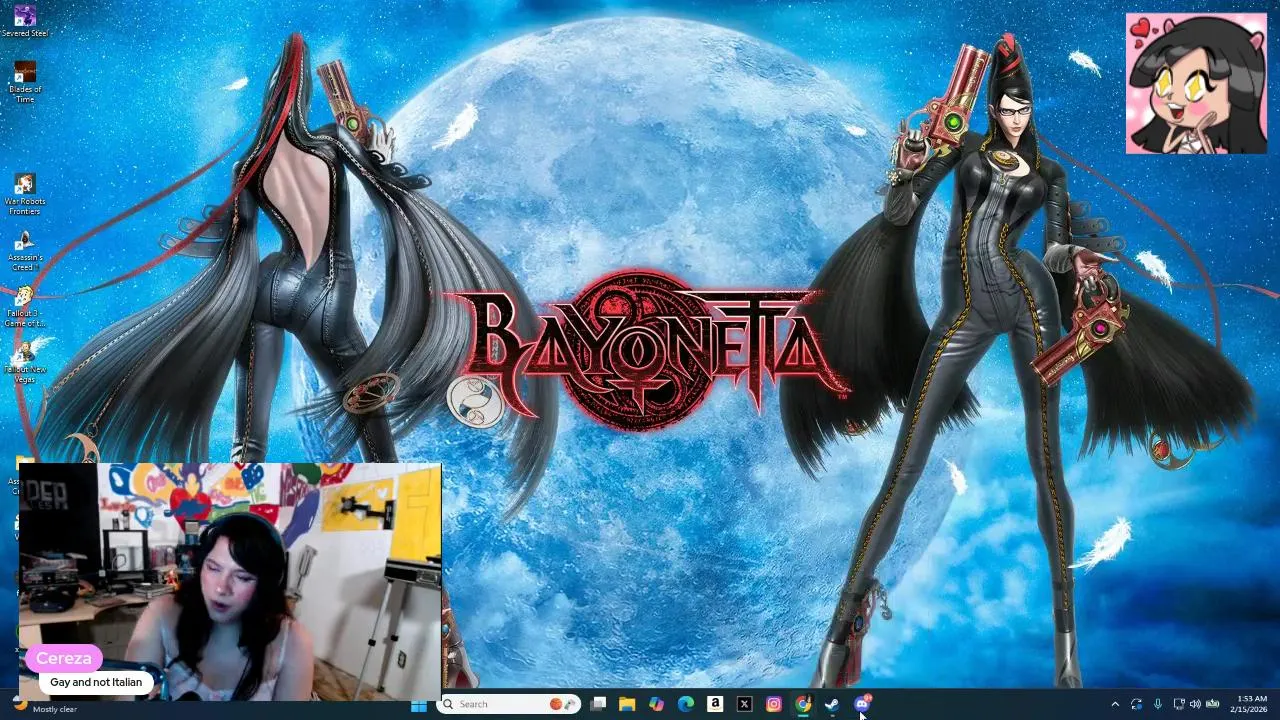
Task: Open Task View in the taskbar
Action: 598,704
